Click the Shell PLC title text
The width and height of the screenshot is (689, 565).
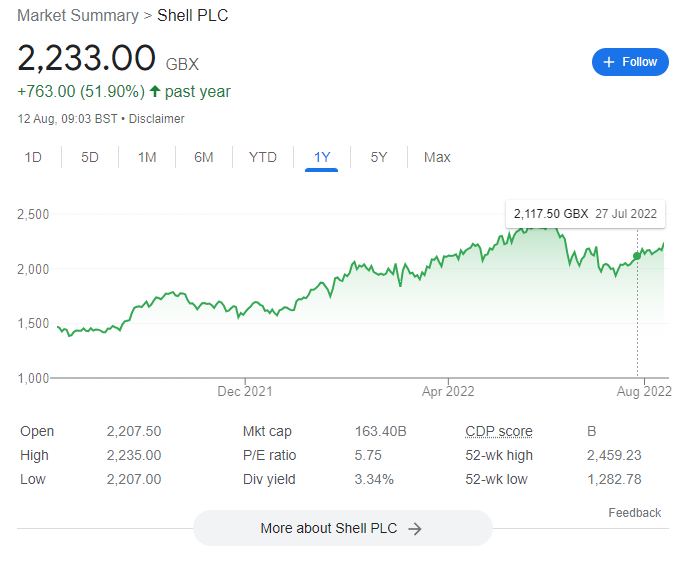tap(193, 15)
